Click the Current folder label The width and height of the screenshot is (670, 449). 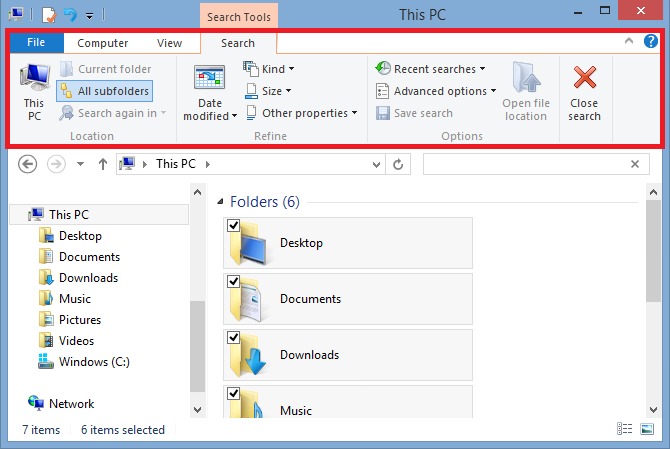coord(115,69)
